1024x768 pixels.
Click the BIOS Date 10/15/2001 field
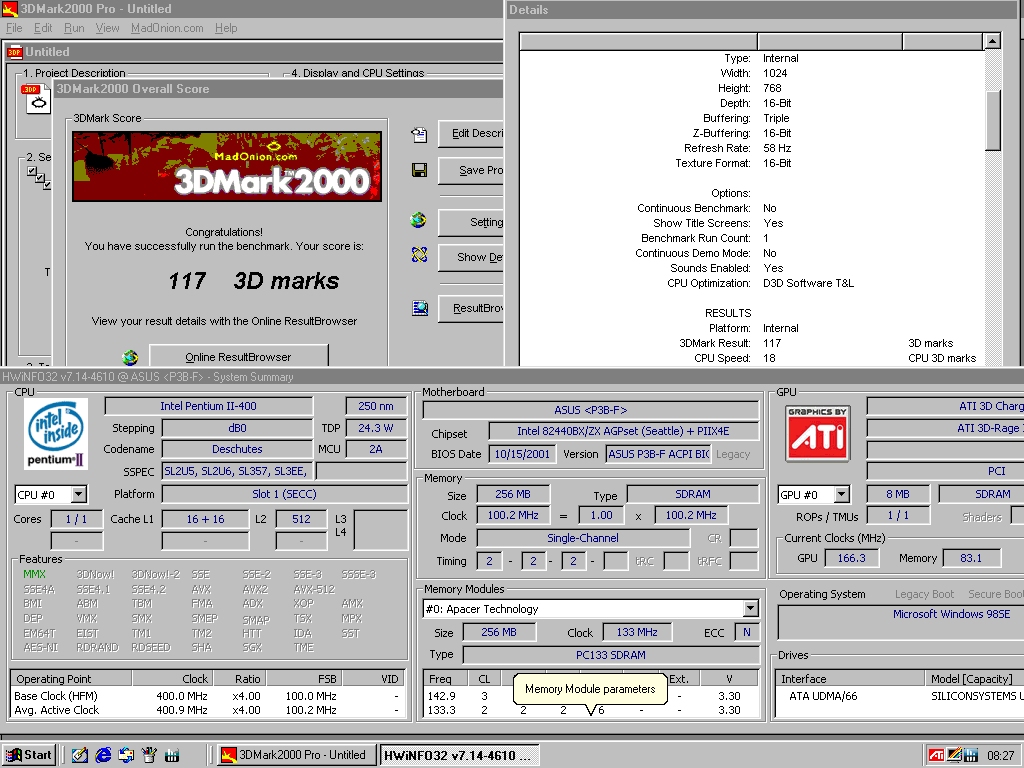[522, 454]
